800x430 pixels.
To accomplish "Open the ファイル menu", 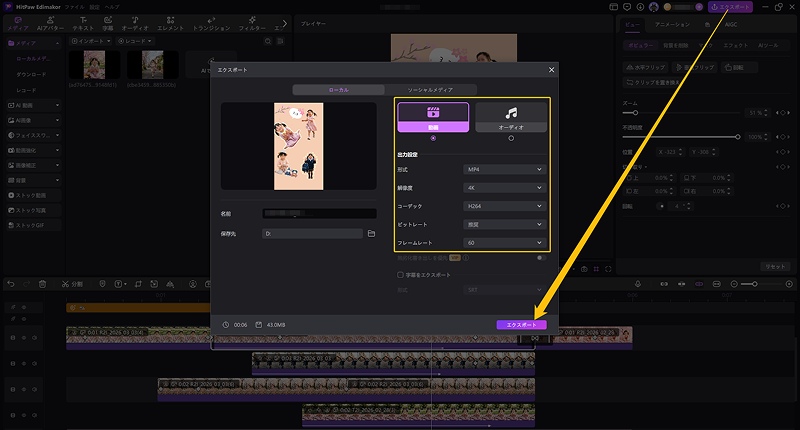I will (74, 7).
